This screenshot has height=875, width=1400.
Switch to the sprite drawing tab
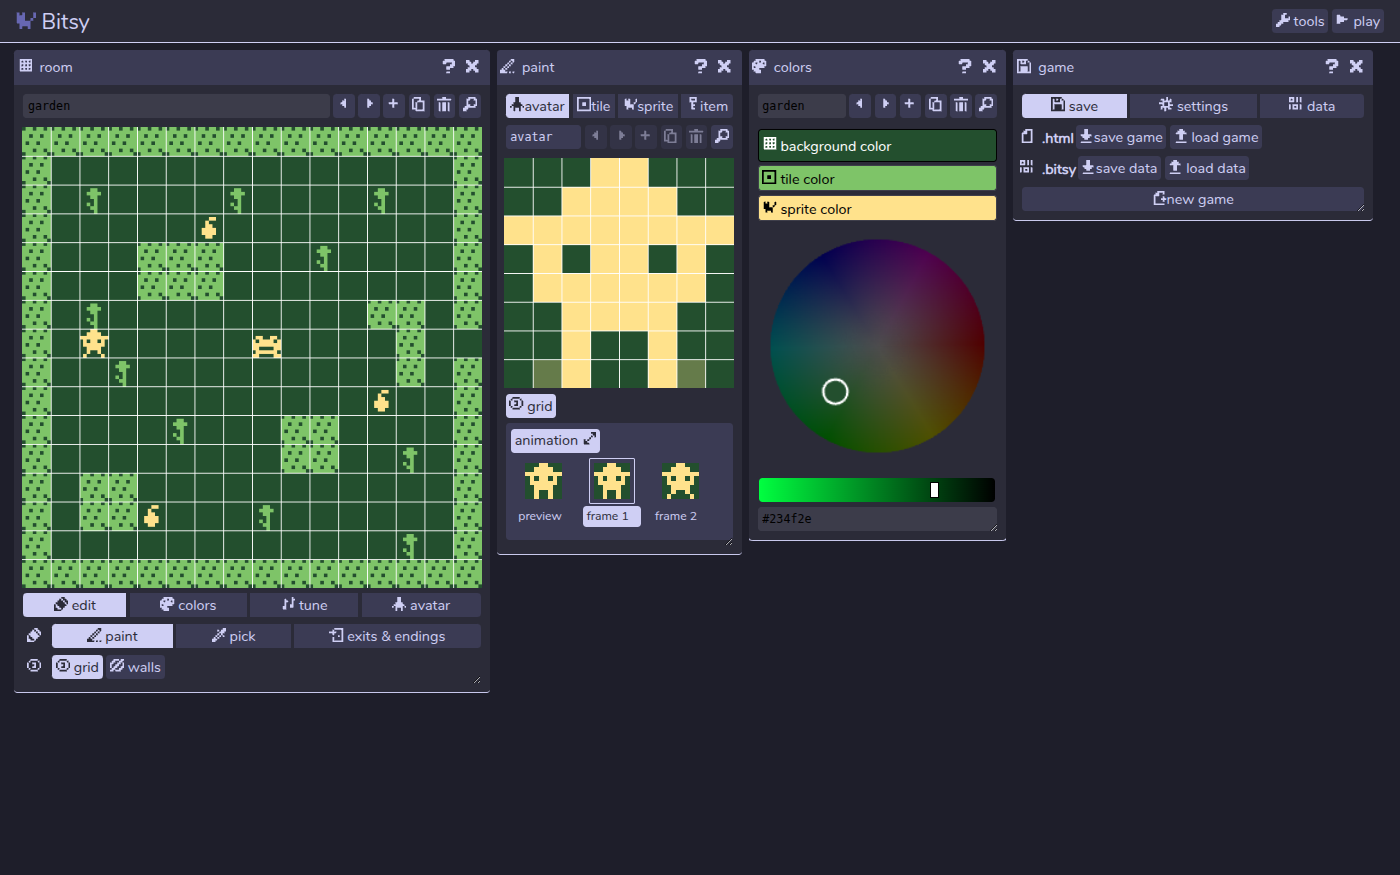[x=648, y=106]
